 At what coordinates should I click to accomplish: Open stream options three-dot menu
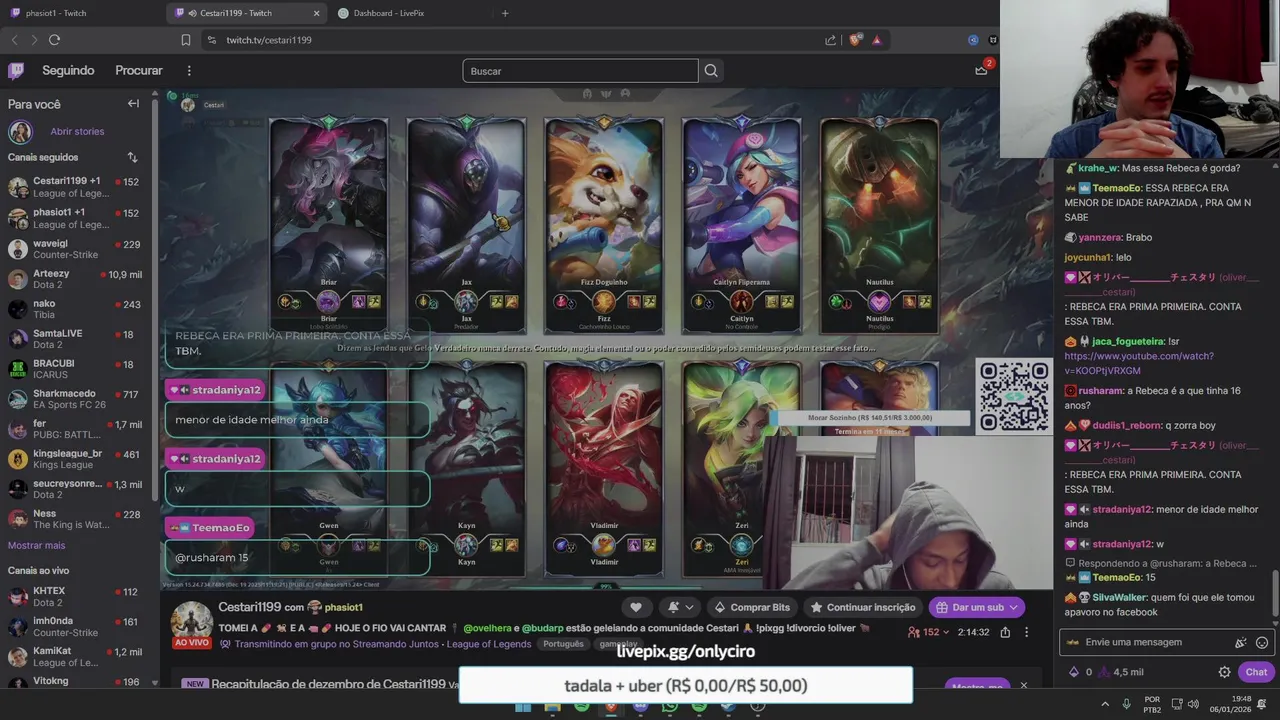(x=1026, y=632)
